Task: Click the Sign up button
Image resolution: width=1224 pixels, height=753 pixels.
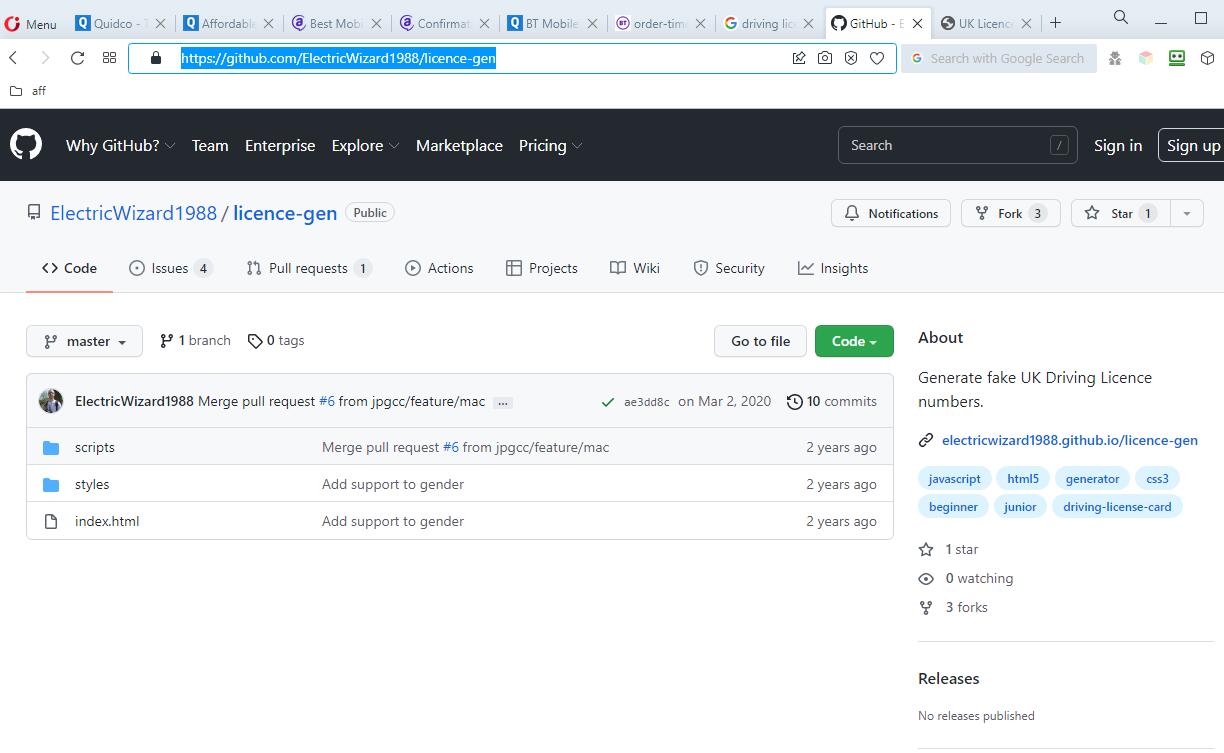Action: click(x=1193, y=145)
